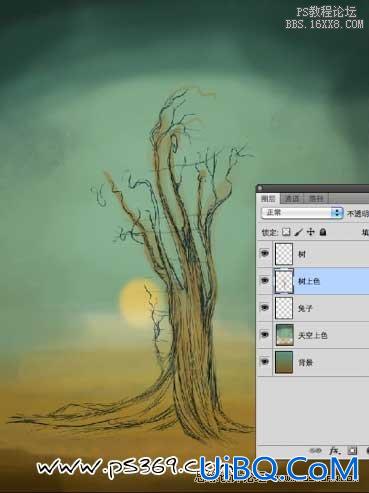Select the 树 layer name
The width and height of the screenshot is (369, 493).
tap(302, 254)
